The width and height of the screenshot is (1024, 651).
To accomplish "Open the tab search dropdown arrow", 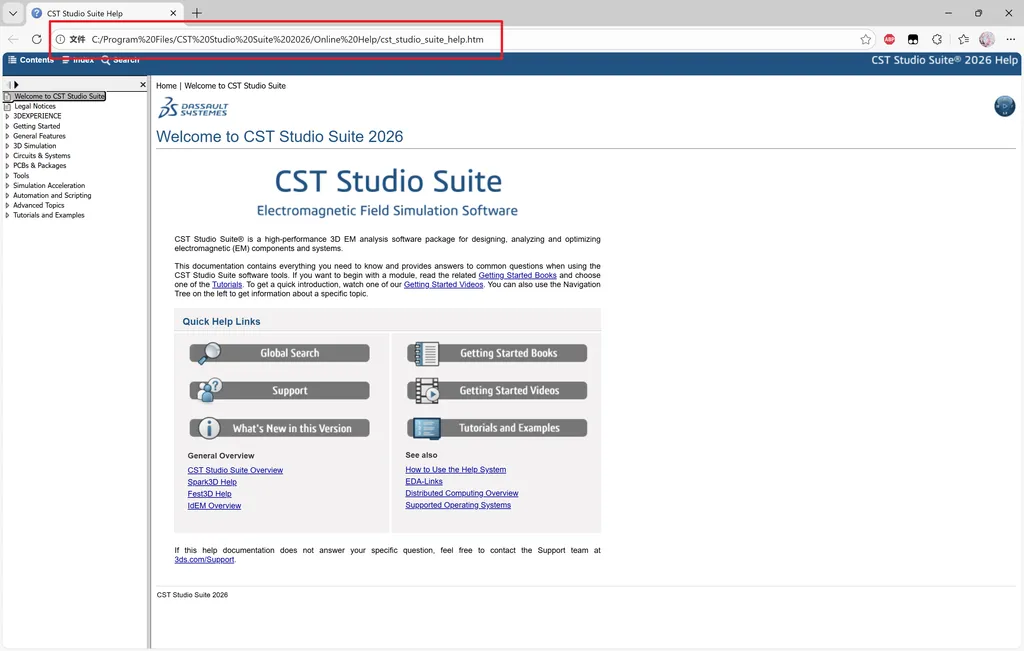I will point(13,13).
